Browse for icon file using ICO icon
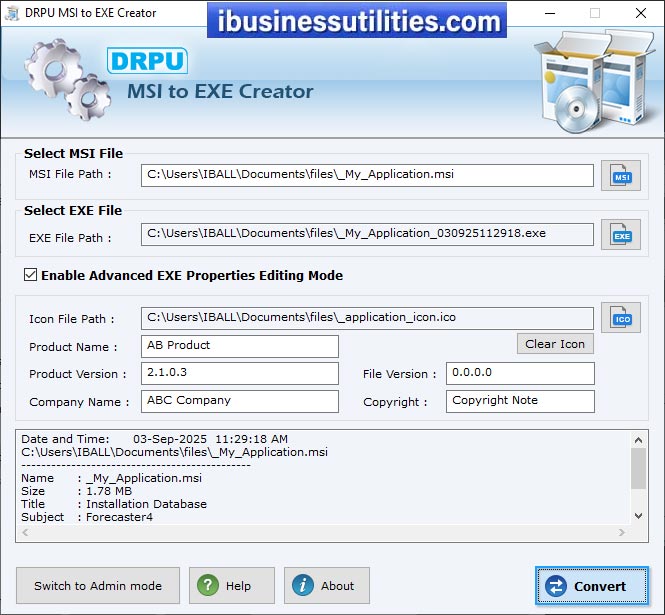Image resolution: width=665 pixels, height=615 pixels. (620, 318)
